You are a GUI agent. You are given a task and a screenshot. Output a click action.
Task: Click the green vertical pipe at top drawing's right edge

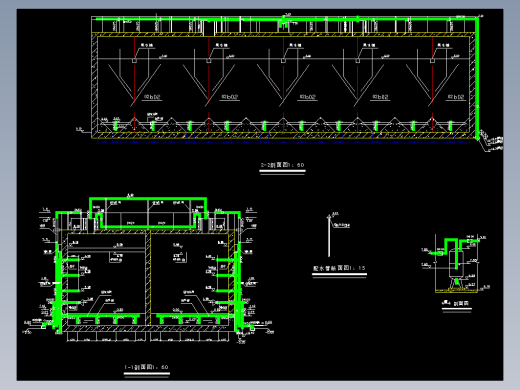(477, 78)
